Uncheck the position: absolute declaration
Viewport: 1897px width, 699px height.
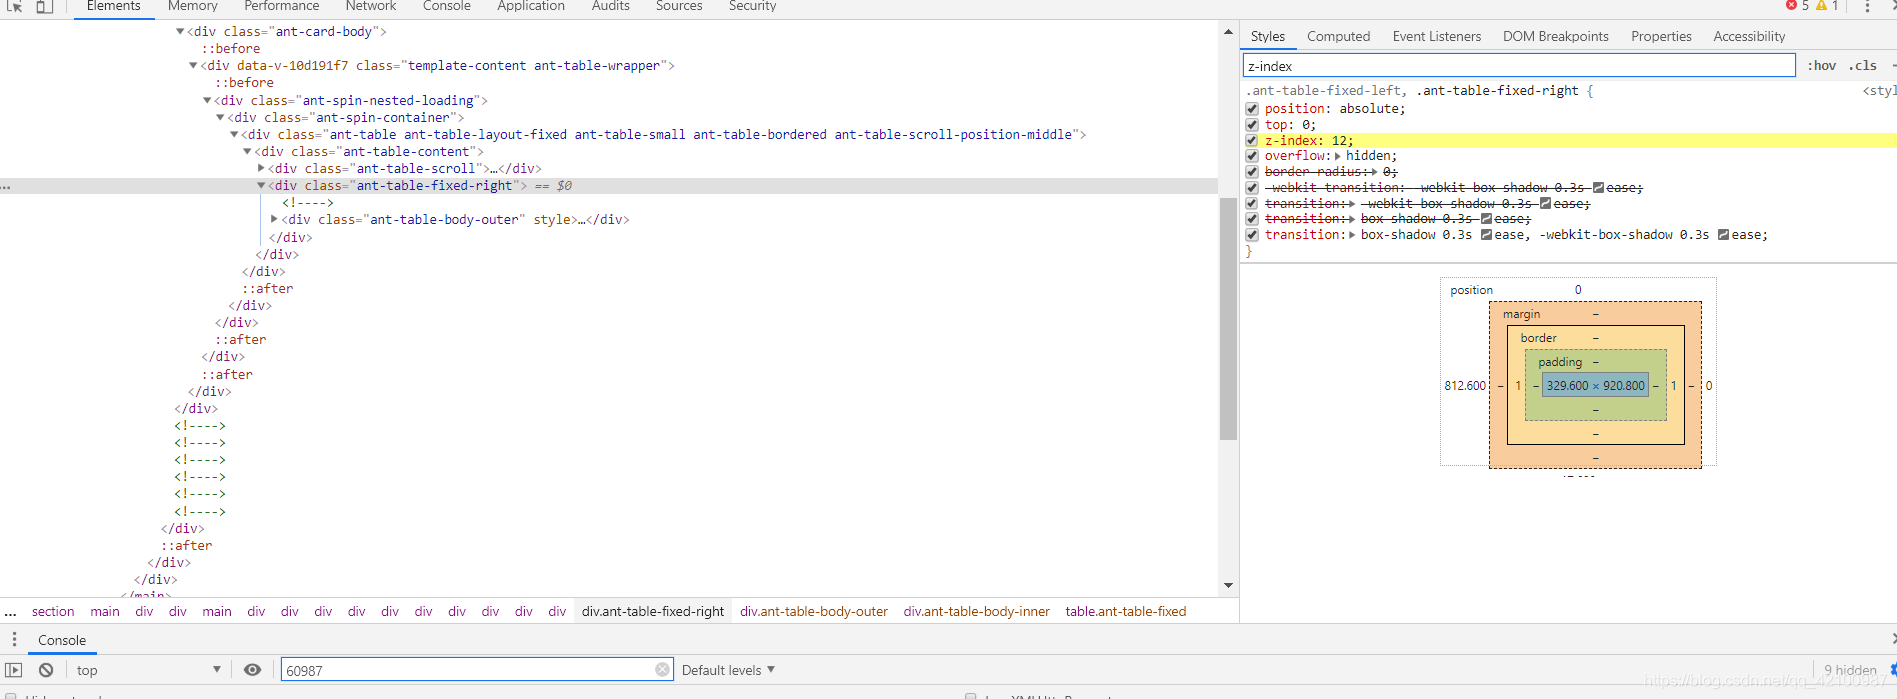[1252, 109]
